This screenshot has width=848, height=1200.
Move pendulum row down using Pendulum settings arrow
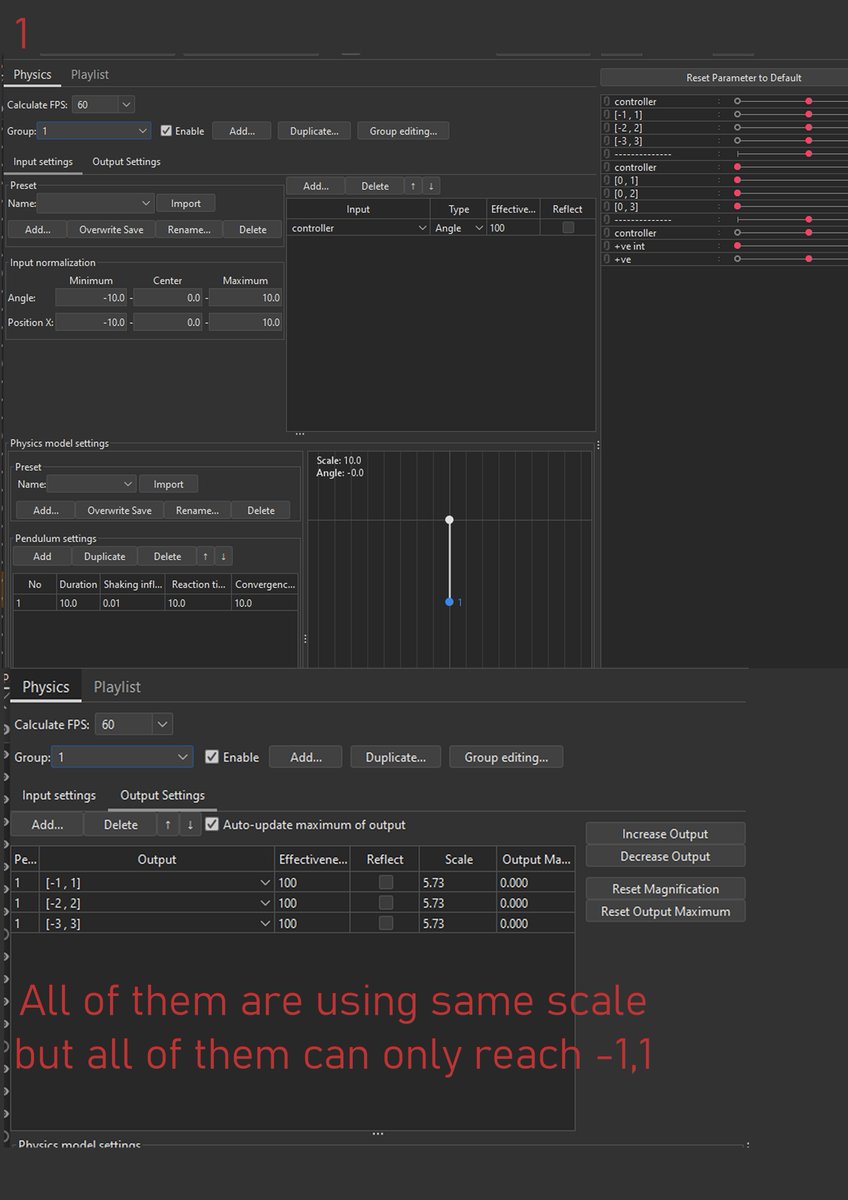pyautogui.click(x=223, y=557)
